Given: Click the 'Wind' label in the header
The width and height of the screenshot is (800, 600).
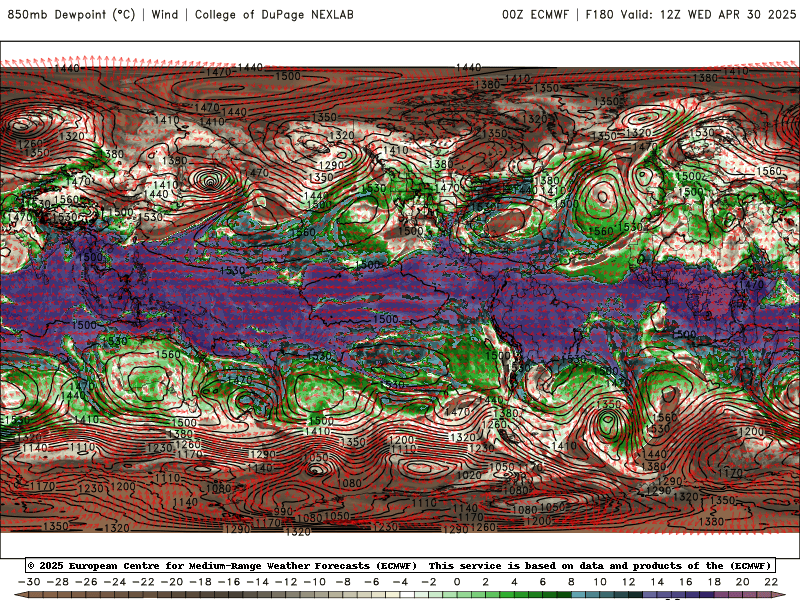Looking at the screenshot, I should pos(165,14).
